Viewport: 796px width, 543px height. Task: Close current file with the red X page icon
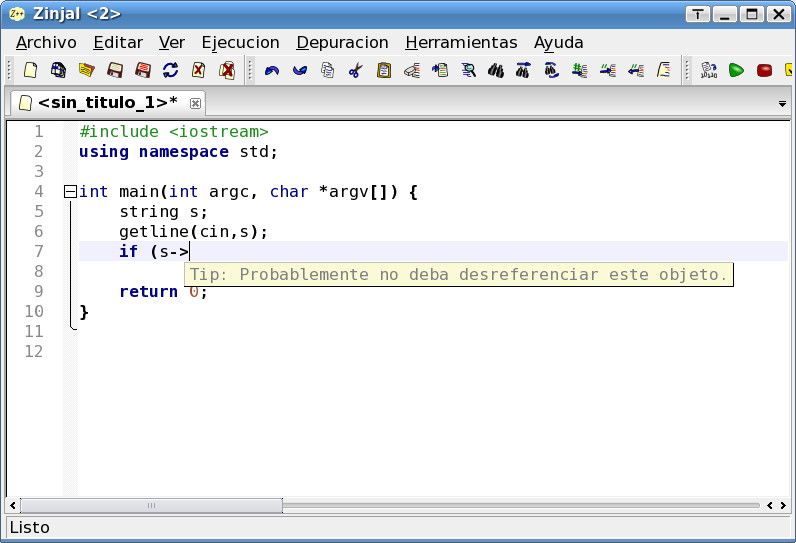pos(198,70)
